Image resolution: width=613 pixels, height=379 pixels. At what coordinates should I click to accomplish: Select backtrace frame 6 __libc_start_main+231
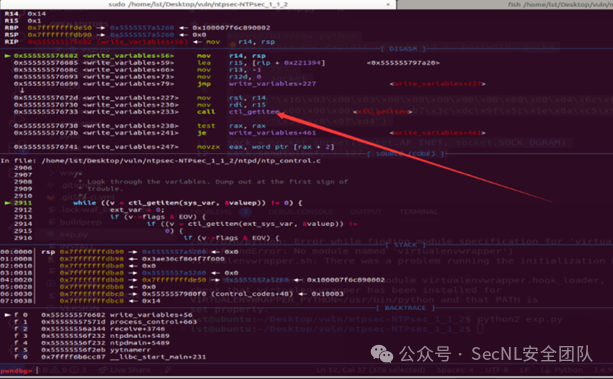point(110,357)
